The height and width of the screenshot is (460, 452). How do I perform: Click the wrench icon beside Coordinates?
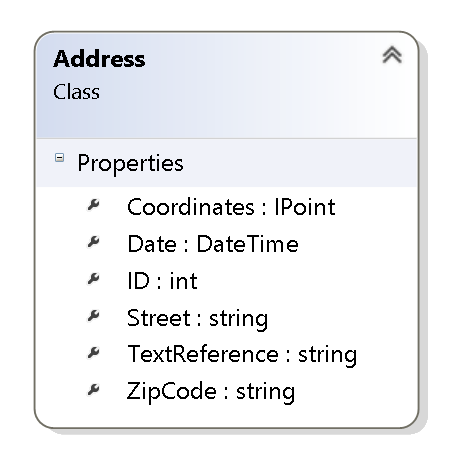pyautogui.click(x=94, y=205)
